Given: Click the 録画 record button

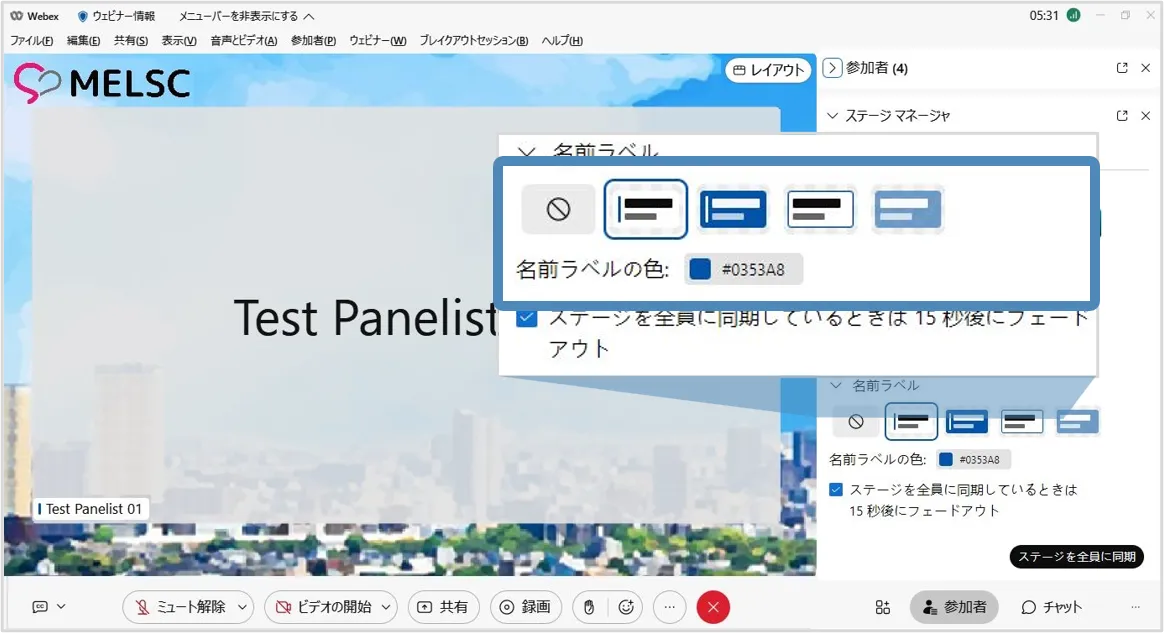Looking at the screenshot, I should [525, 607].
